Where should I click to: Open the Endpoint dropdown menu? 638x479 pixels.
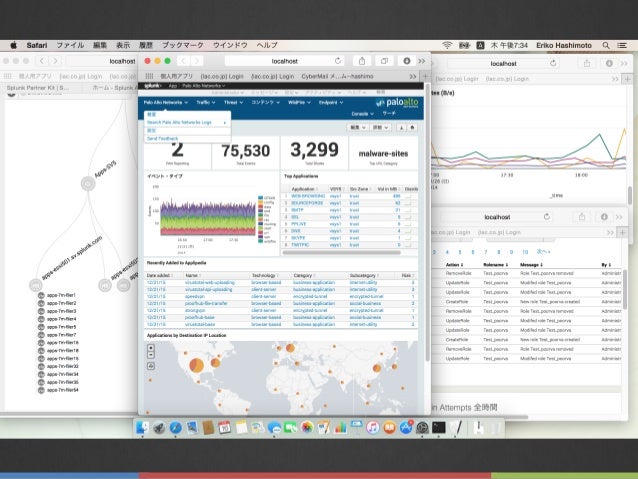(x=331, y=103)
